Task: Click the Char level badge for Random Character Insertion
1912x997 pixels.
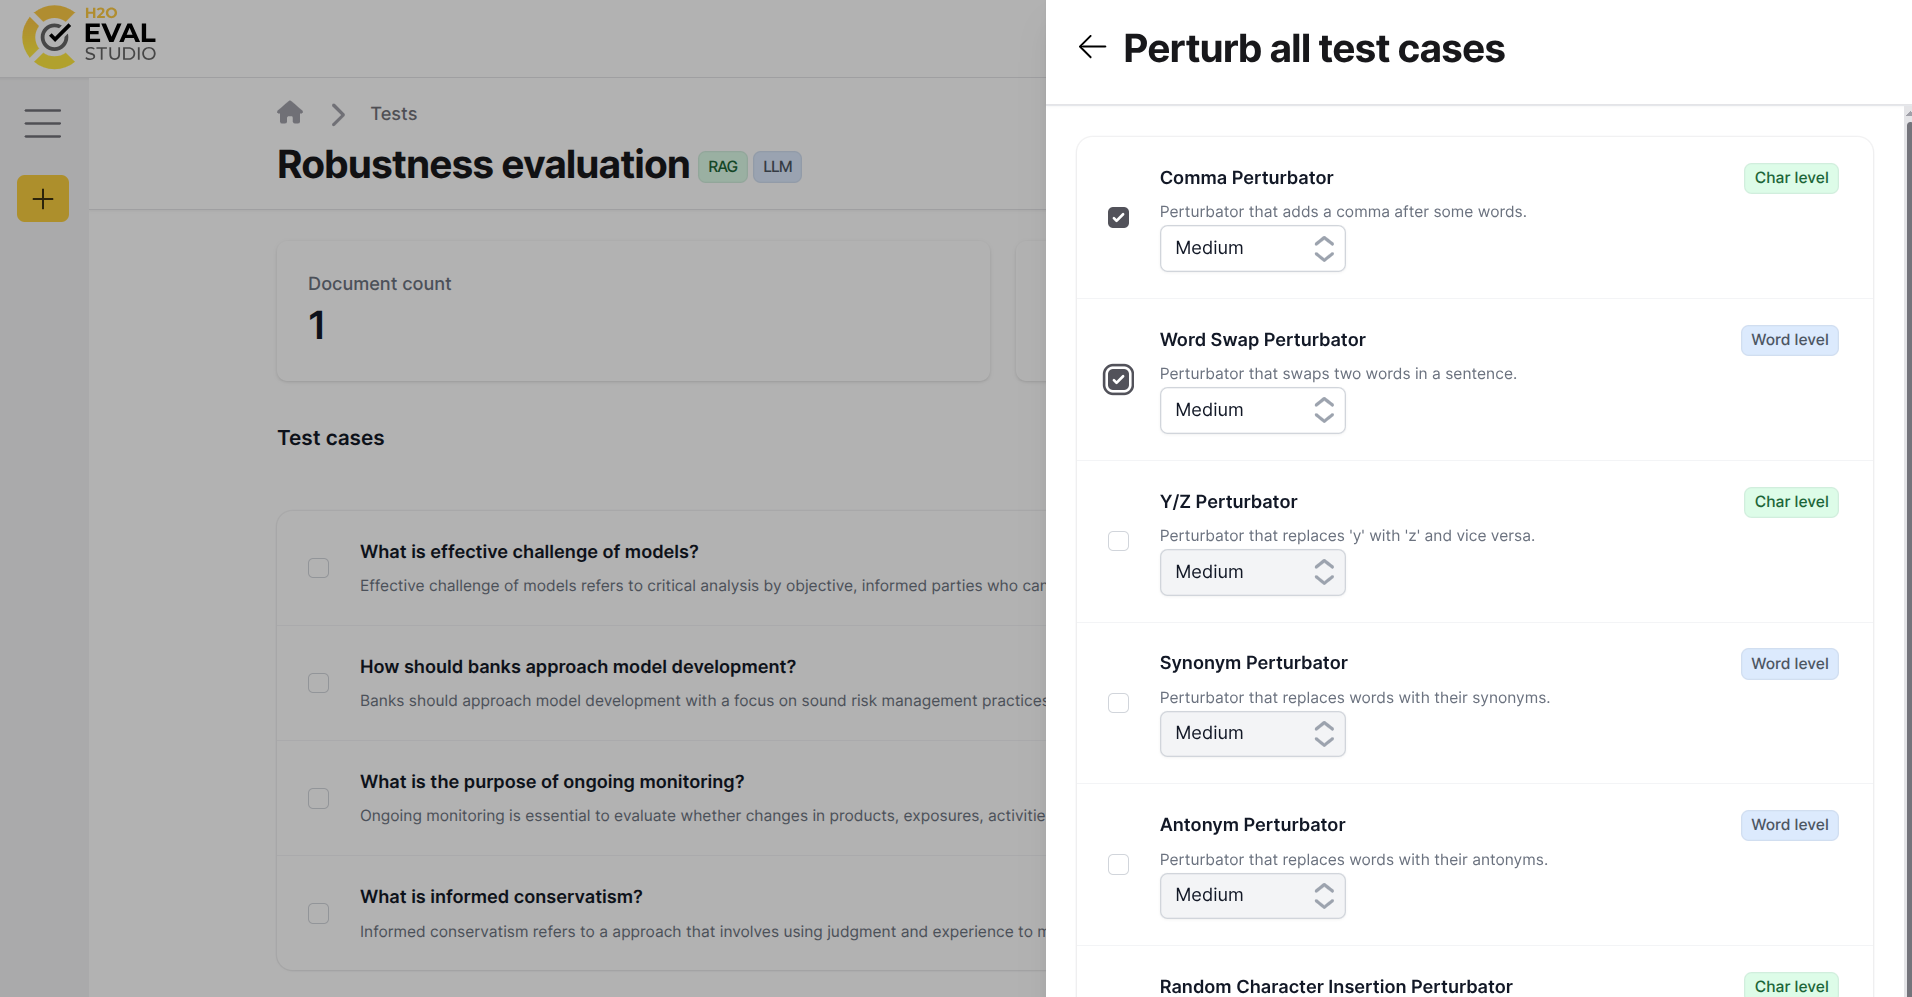Action: tap(1791, 985)
